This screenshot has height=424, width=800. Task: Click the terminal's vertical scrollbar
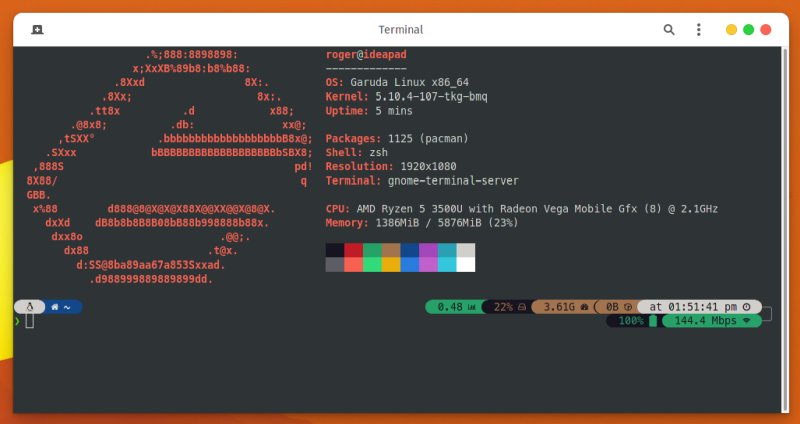click(x=785, y=230)
